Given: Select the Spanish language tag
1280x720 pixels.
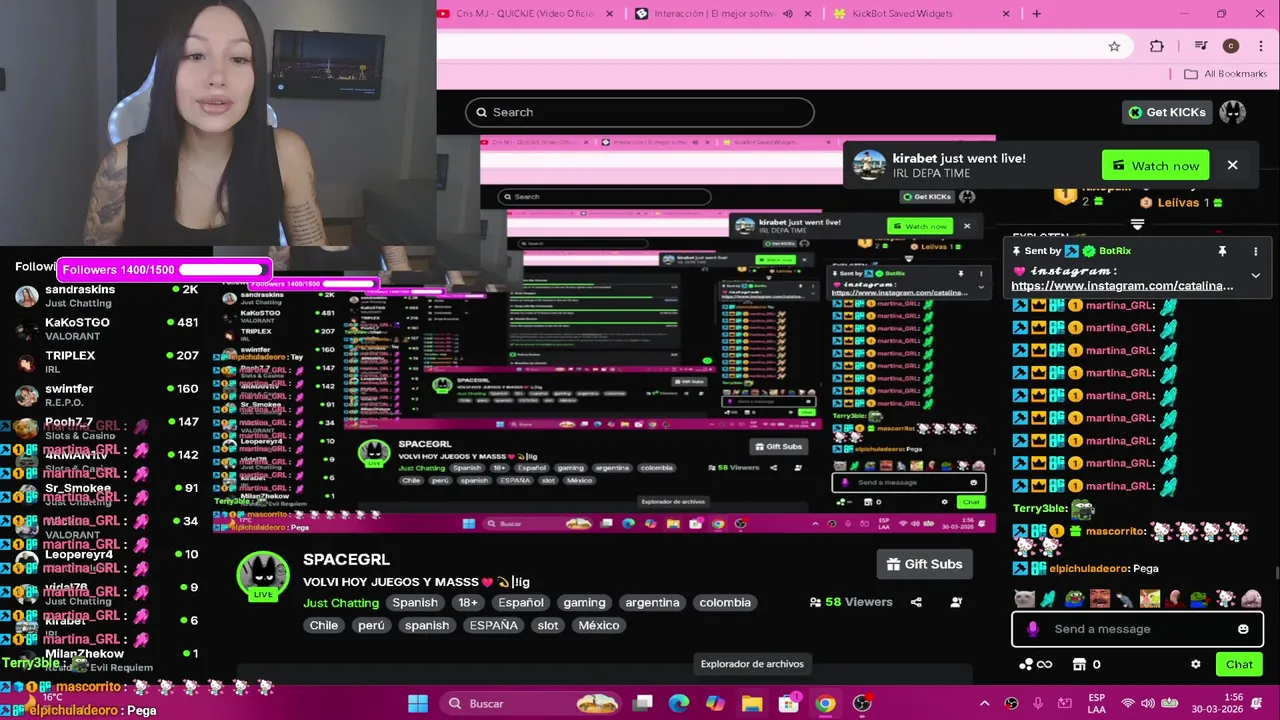Looking at the screenshot, I should pos(415,602).
